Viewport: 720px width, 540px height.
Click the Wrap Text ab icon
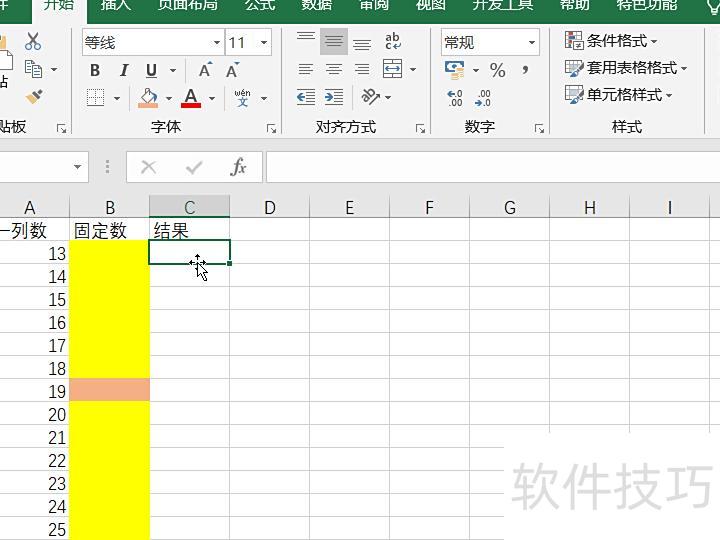coord(393,41)
